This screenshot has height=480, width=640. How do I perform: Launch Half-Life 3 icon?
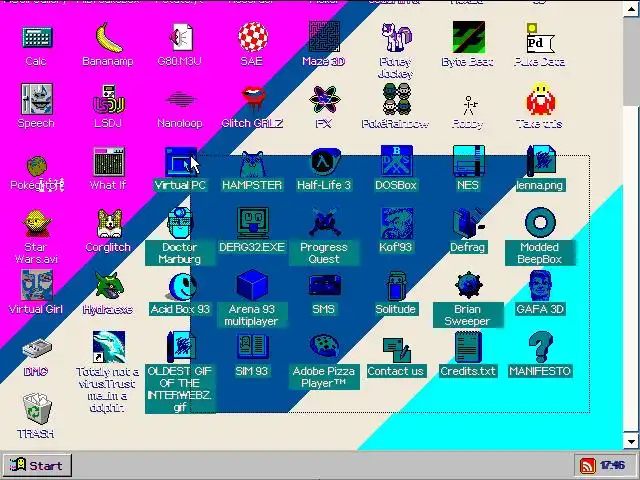[324, 162]
